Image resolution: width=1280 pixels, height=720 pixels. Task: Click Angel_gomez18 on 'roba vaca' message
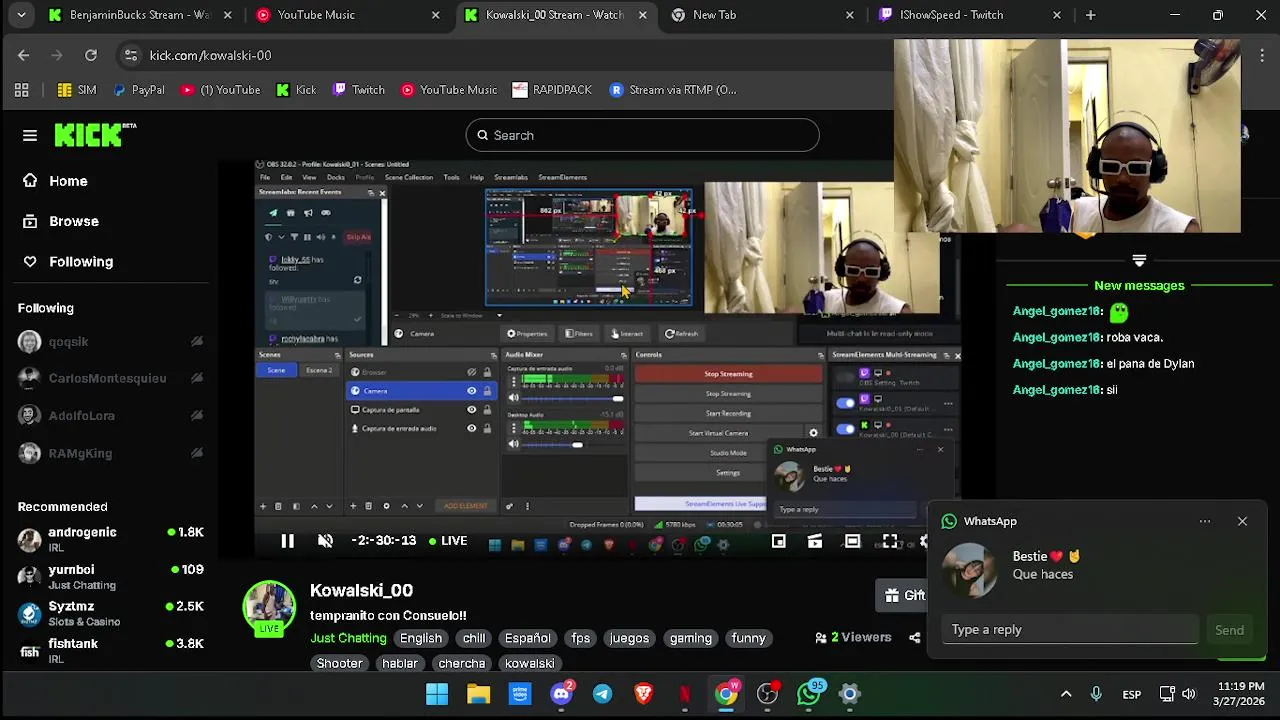click(1057, 337)
